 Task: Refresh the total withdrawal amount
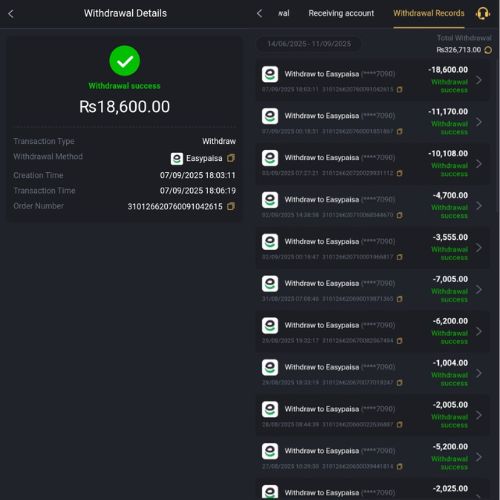tap(488, 50)
